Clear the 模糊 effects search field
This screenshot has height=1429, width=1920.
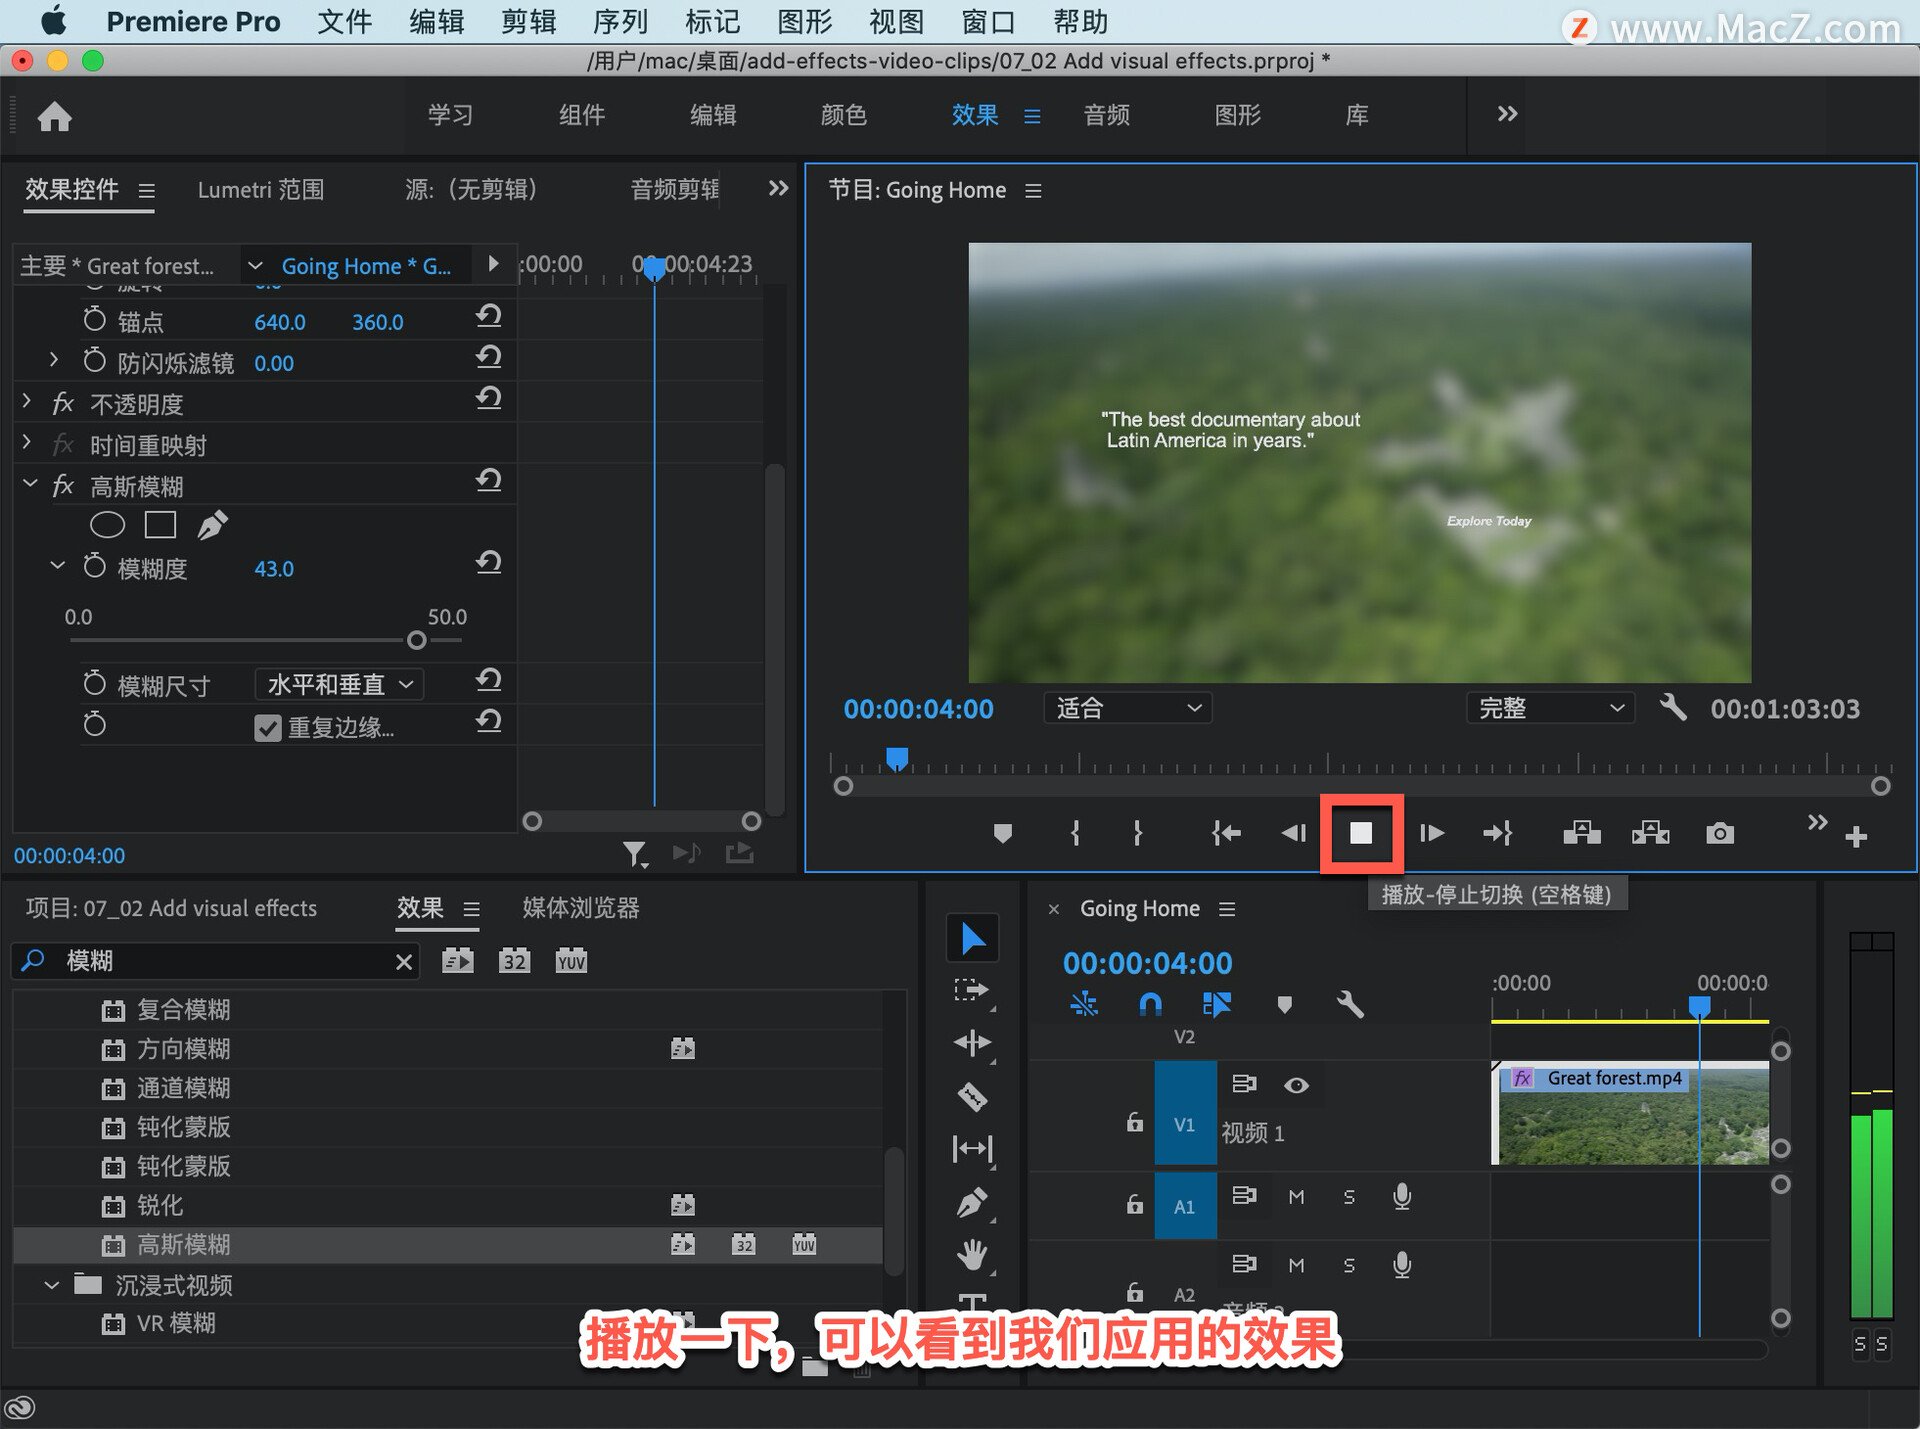pos(403,962)
